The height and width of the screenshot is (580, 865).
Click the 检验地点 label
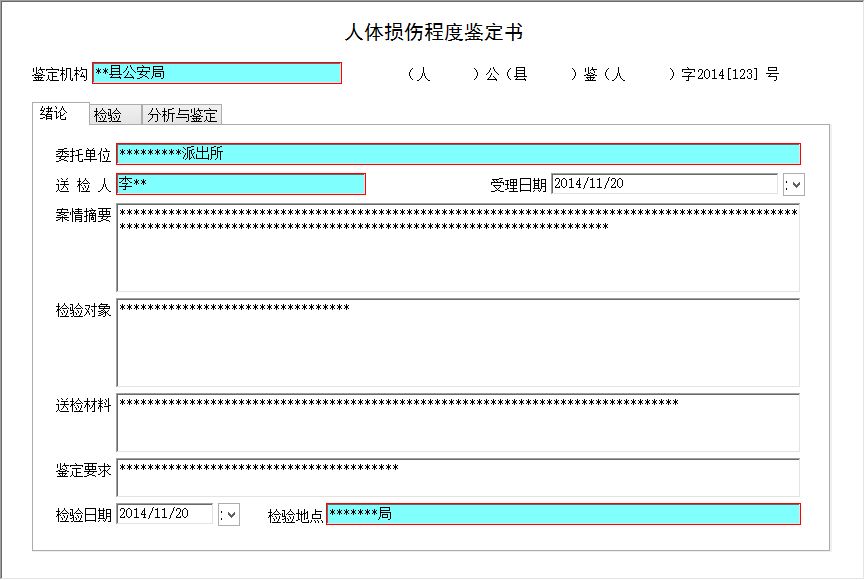[295, 516]
